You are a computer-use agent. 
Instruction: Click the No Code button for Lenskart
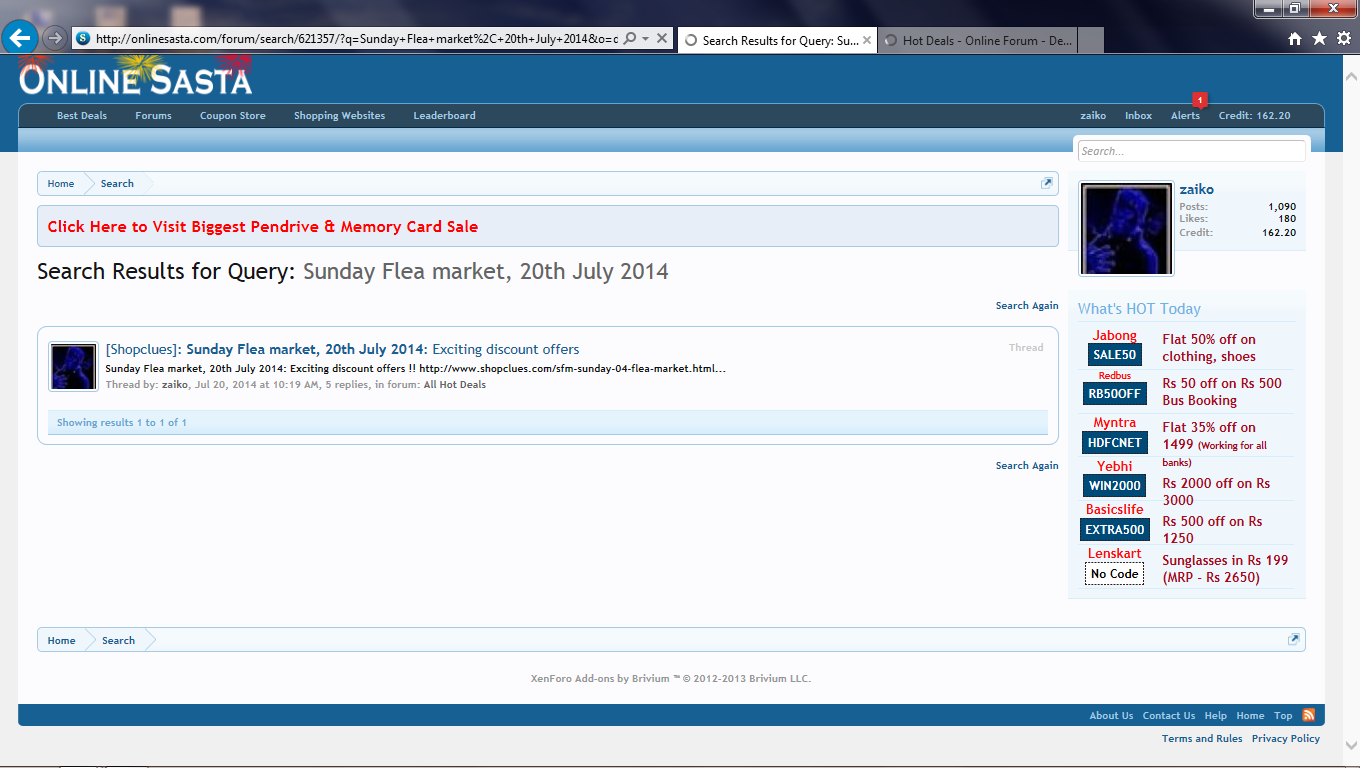(1114, 574)
